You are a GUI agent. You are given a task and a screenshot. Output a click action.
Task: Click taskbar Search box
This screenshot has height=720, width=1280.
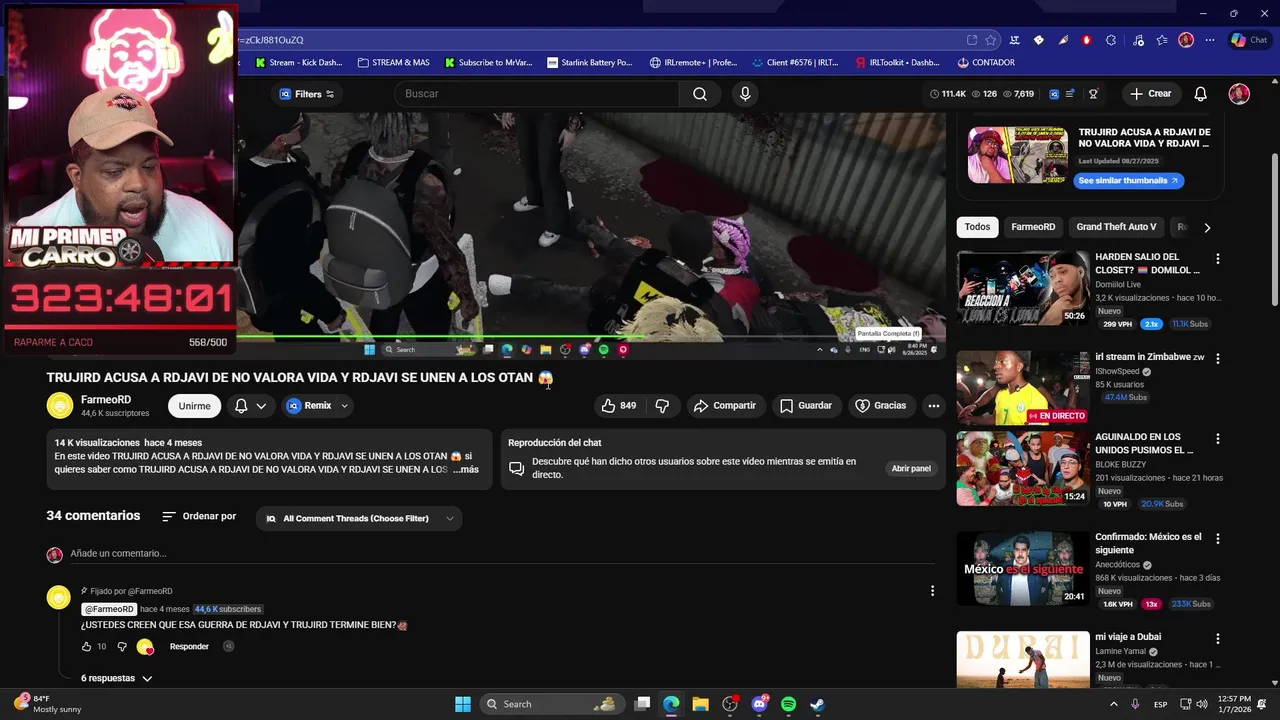(x=553, y=704)
